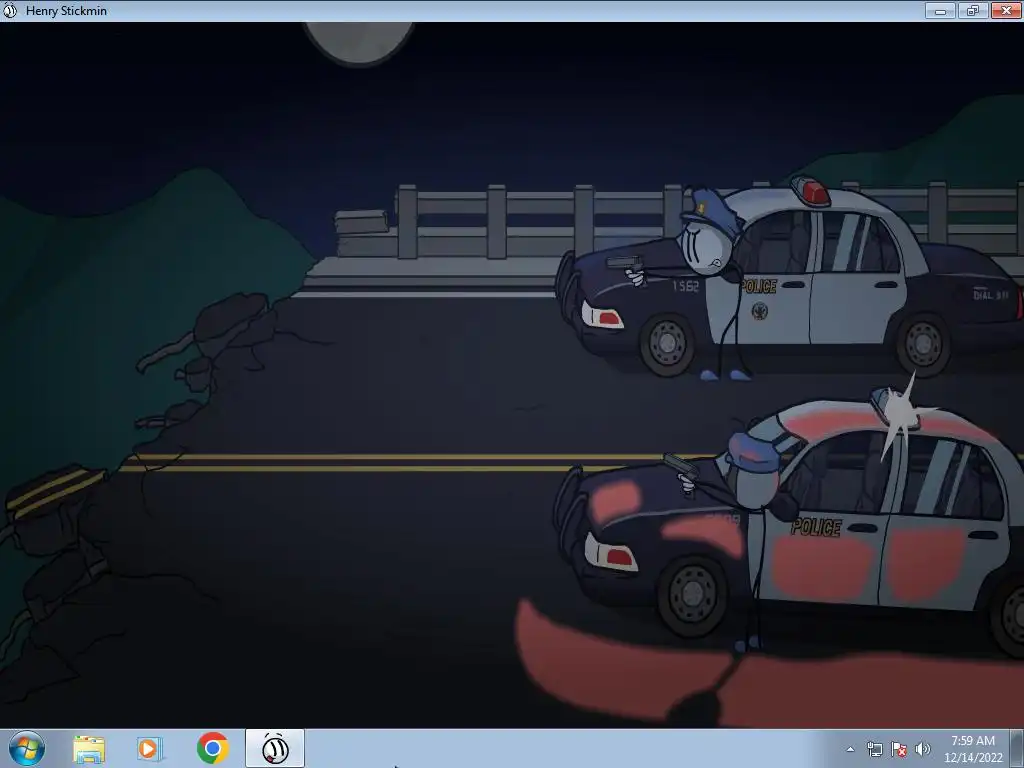Viewport: 1024px width, 768px height.
Task: Click the 1562 number on the upper car
Action: [x=686, y=285]
